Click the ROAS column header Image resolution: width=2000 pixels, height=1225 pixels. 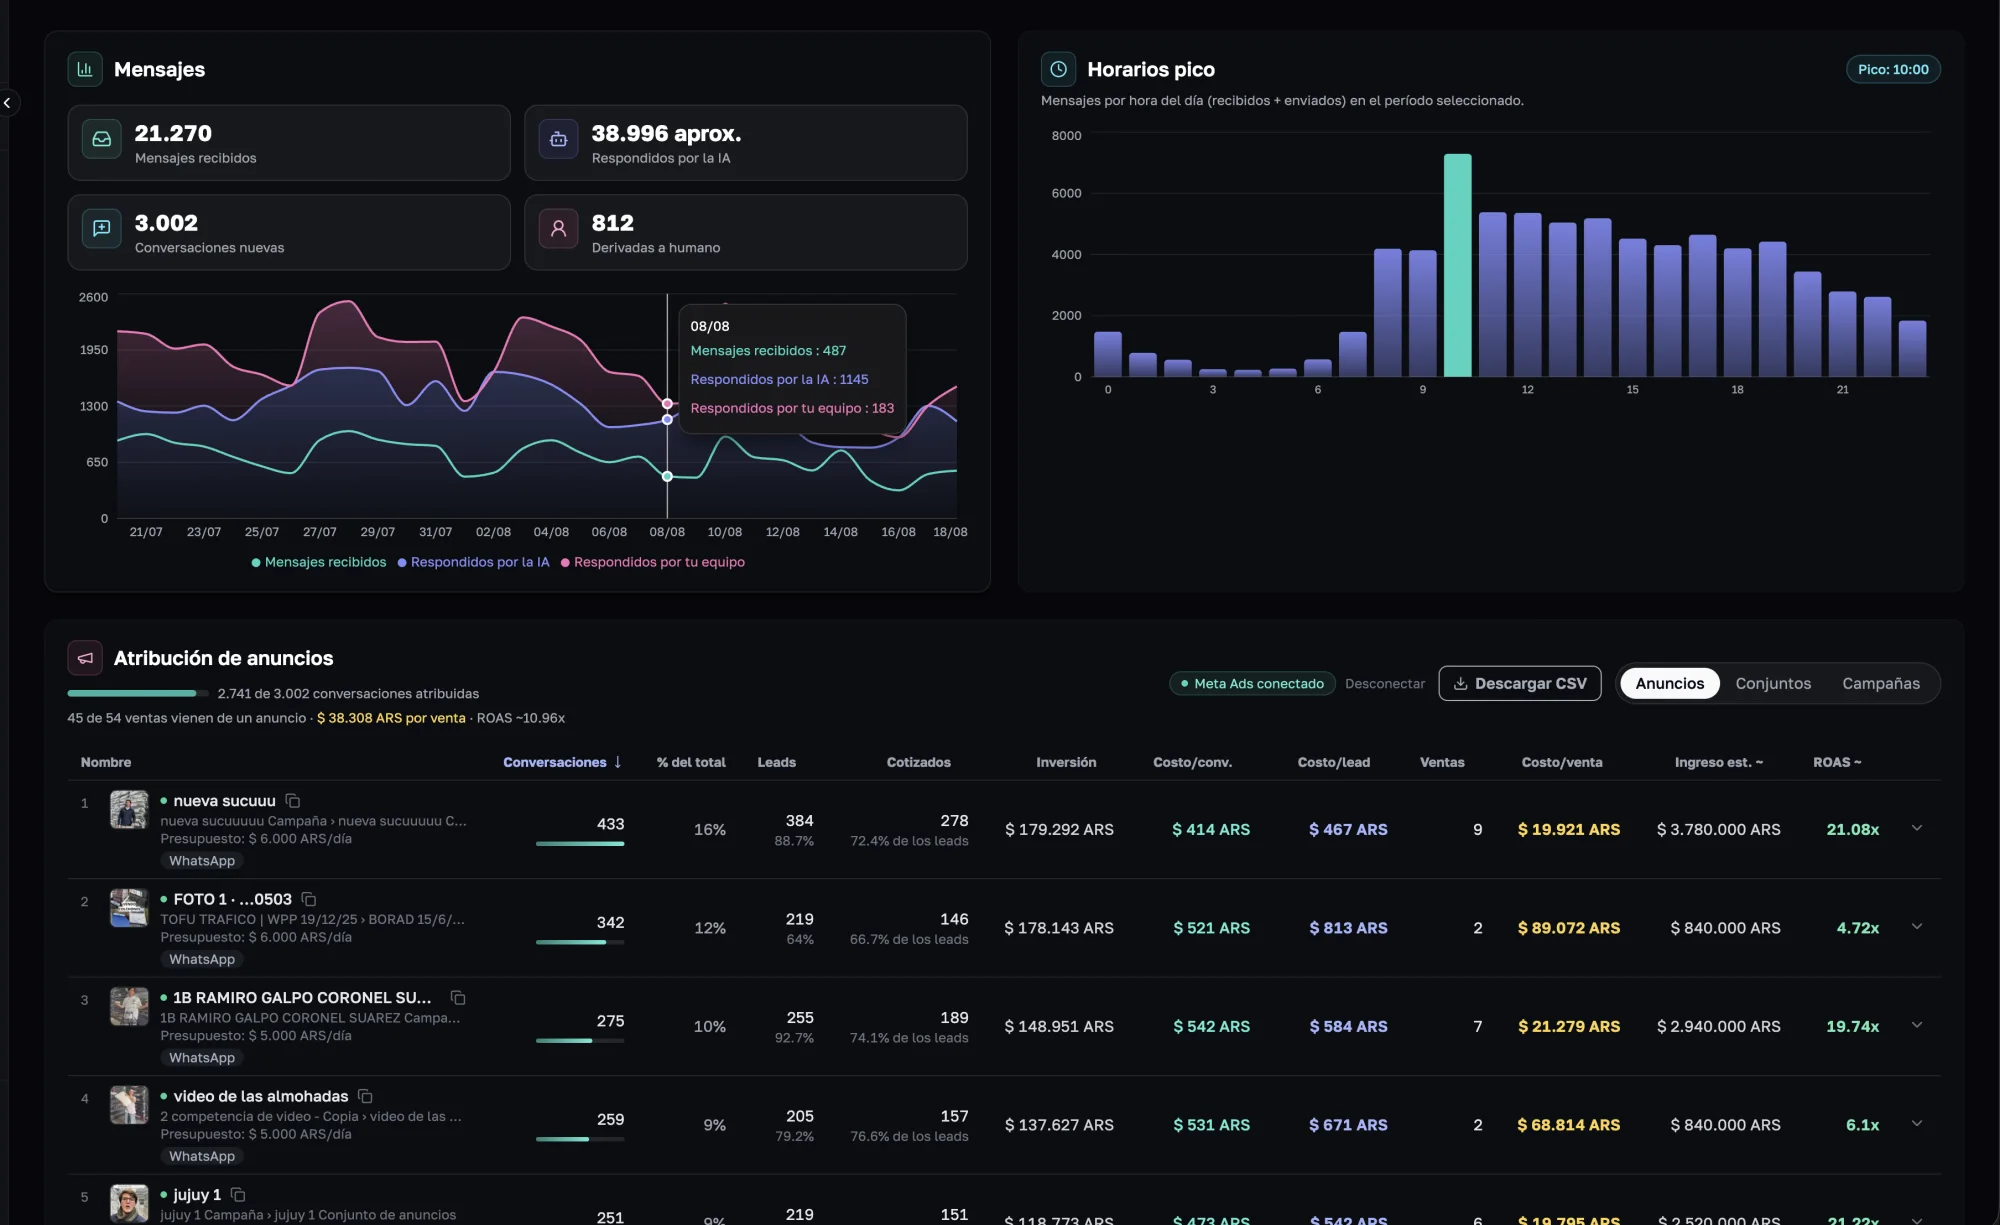(x=1837, y=762)
